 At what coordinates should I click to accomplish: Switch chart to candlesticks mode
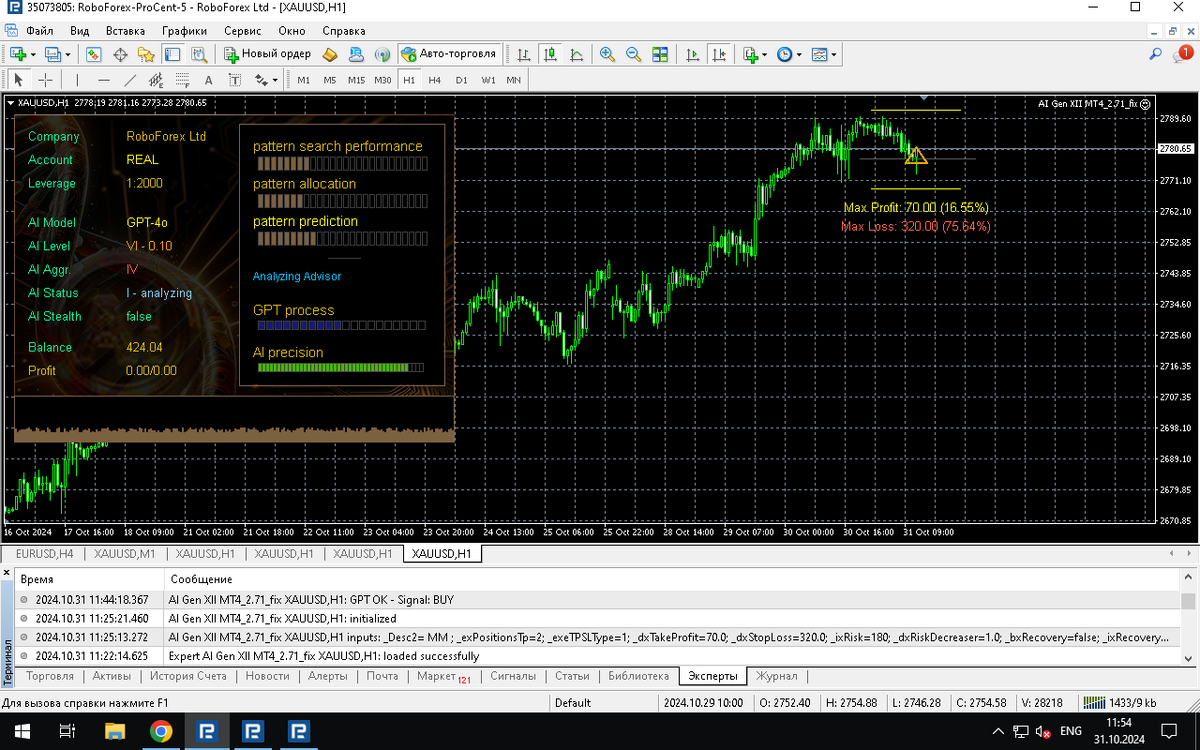[550, 54]
